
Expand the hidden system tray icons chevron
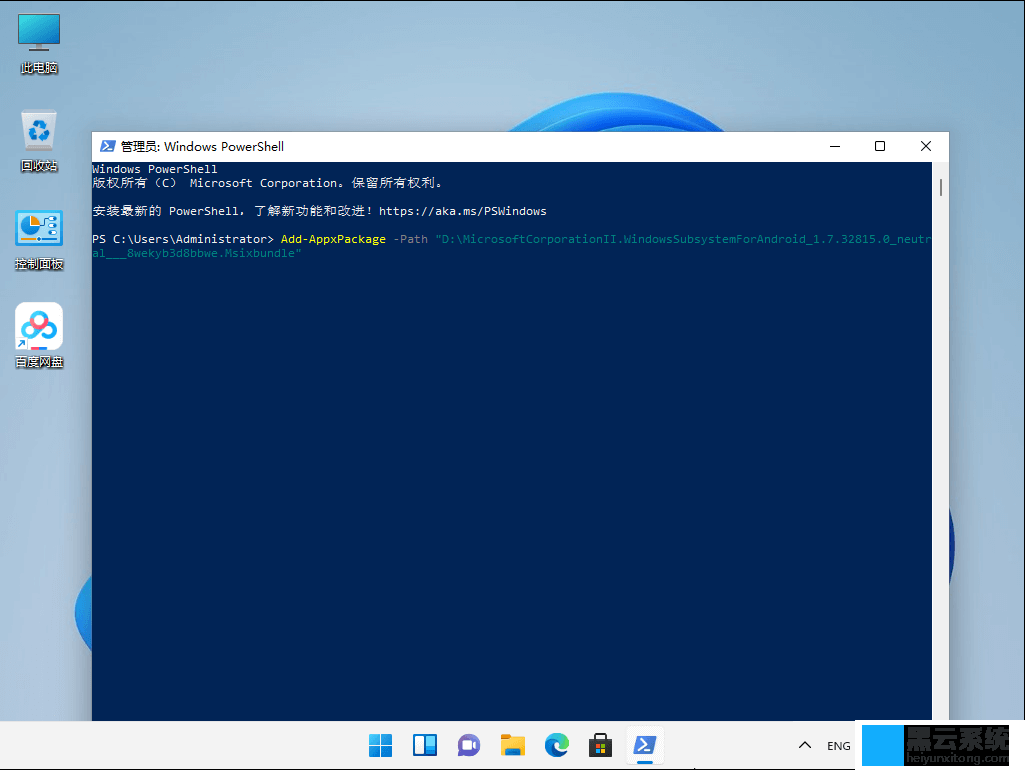[804, 745]
